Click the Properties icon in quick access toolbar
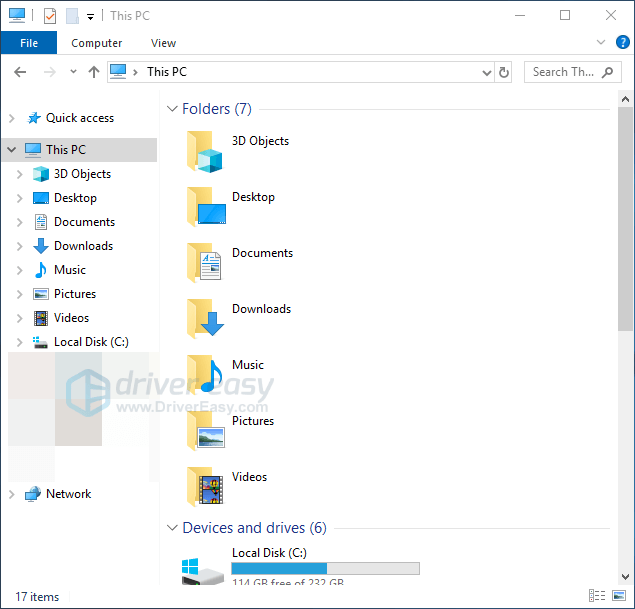Screen dimensions: 635x609 coord(50,16)
